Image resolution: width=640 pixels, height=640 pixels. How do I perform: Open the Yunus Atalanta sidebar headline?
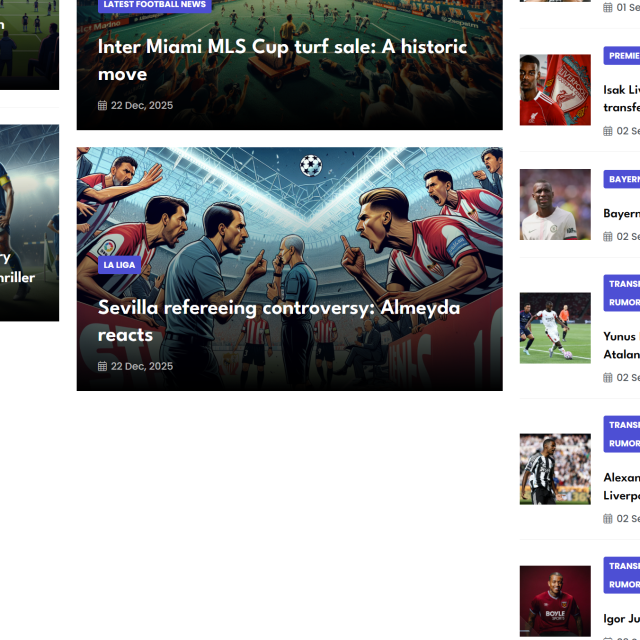pyautogui.click(x=621, y=345)
